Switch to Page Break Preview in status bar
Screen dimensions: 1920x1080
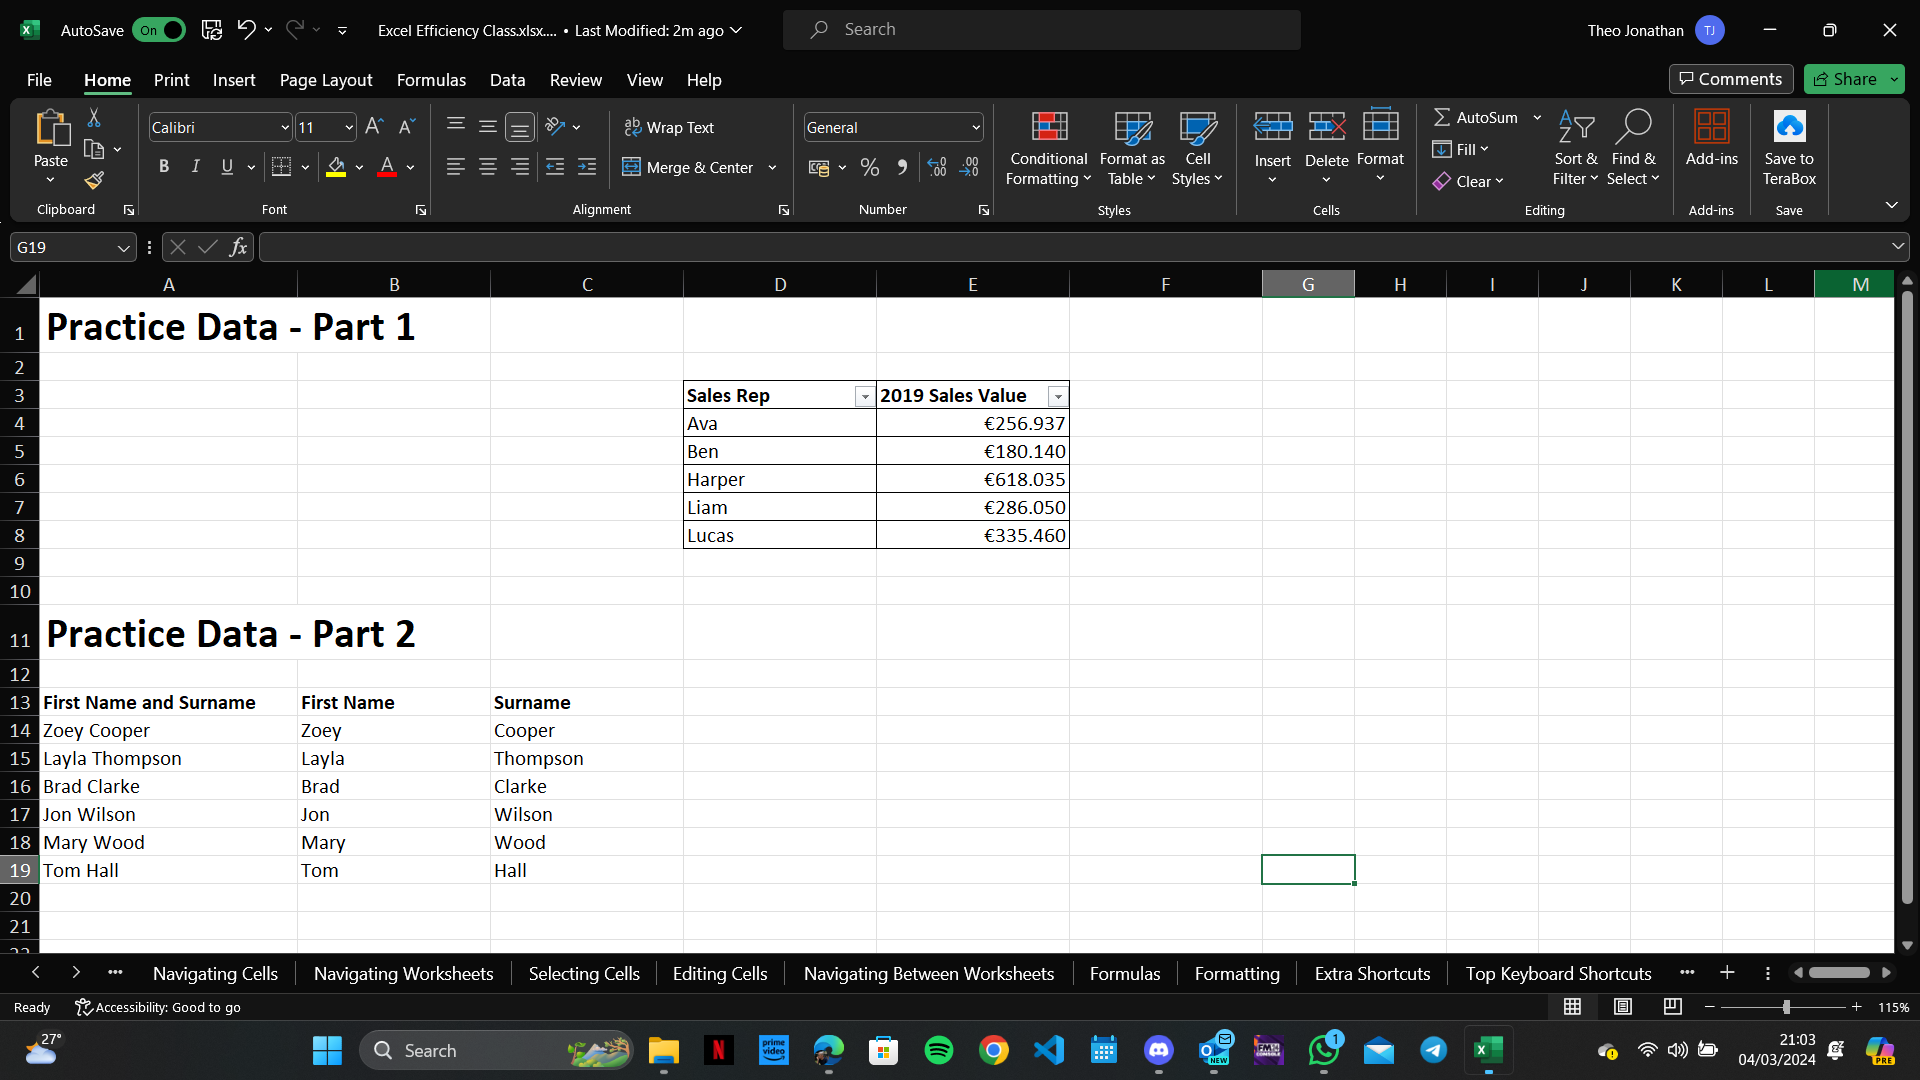[x=1673, y=1007]
